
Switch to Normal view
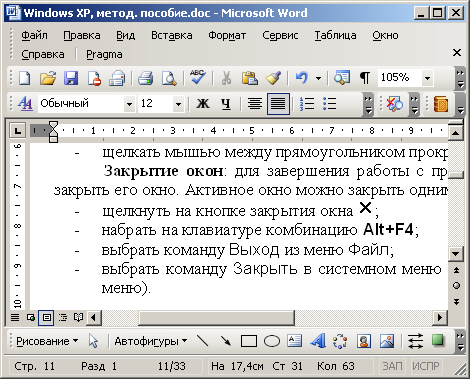(x=15, y=317)
